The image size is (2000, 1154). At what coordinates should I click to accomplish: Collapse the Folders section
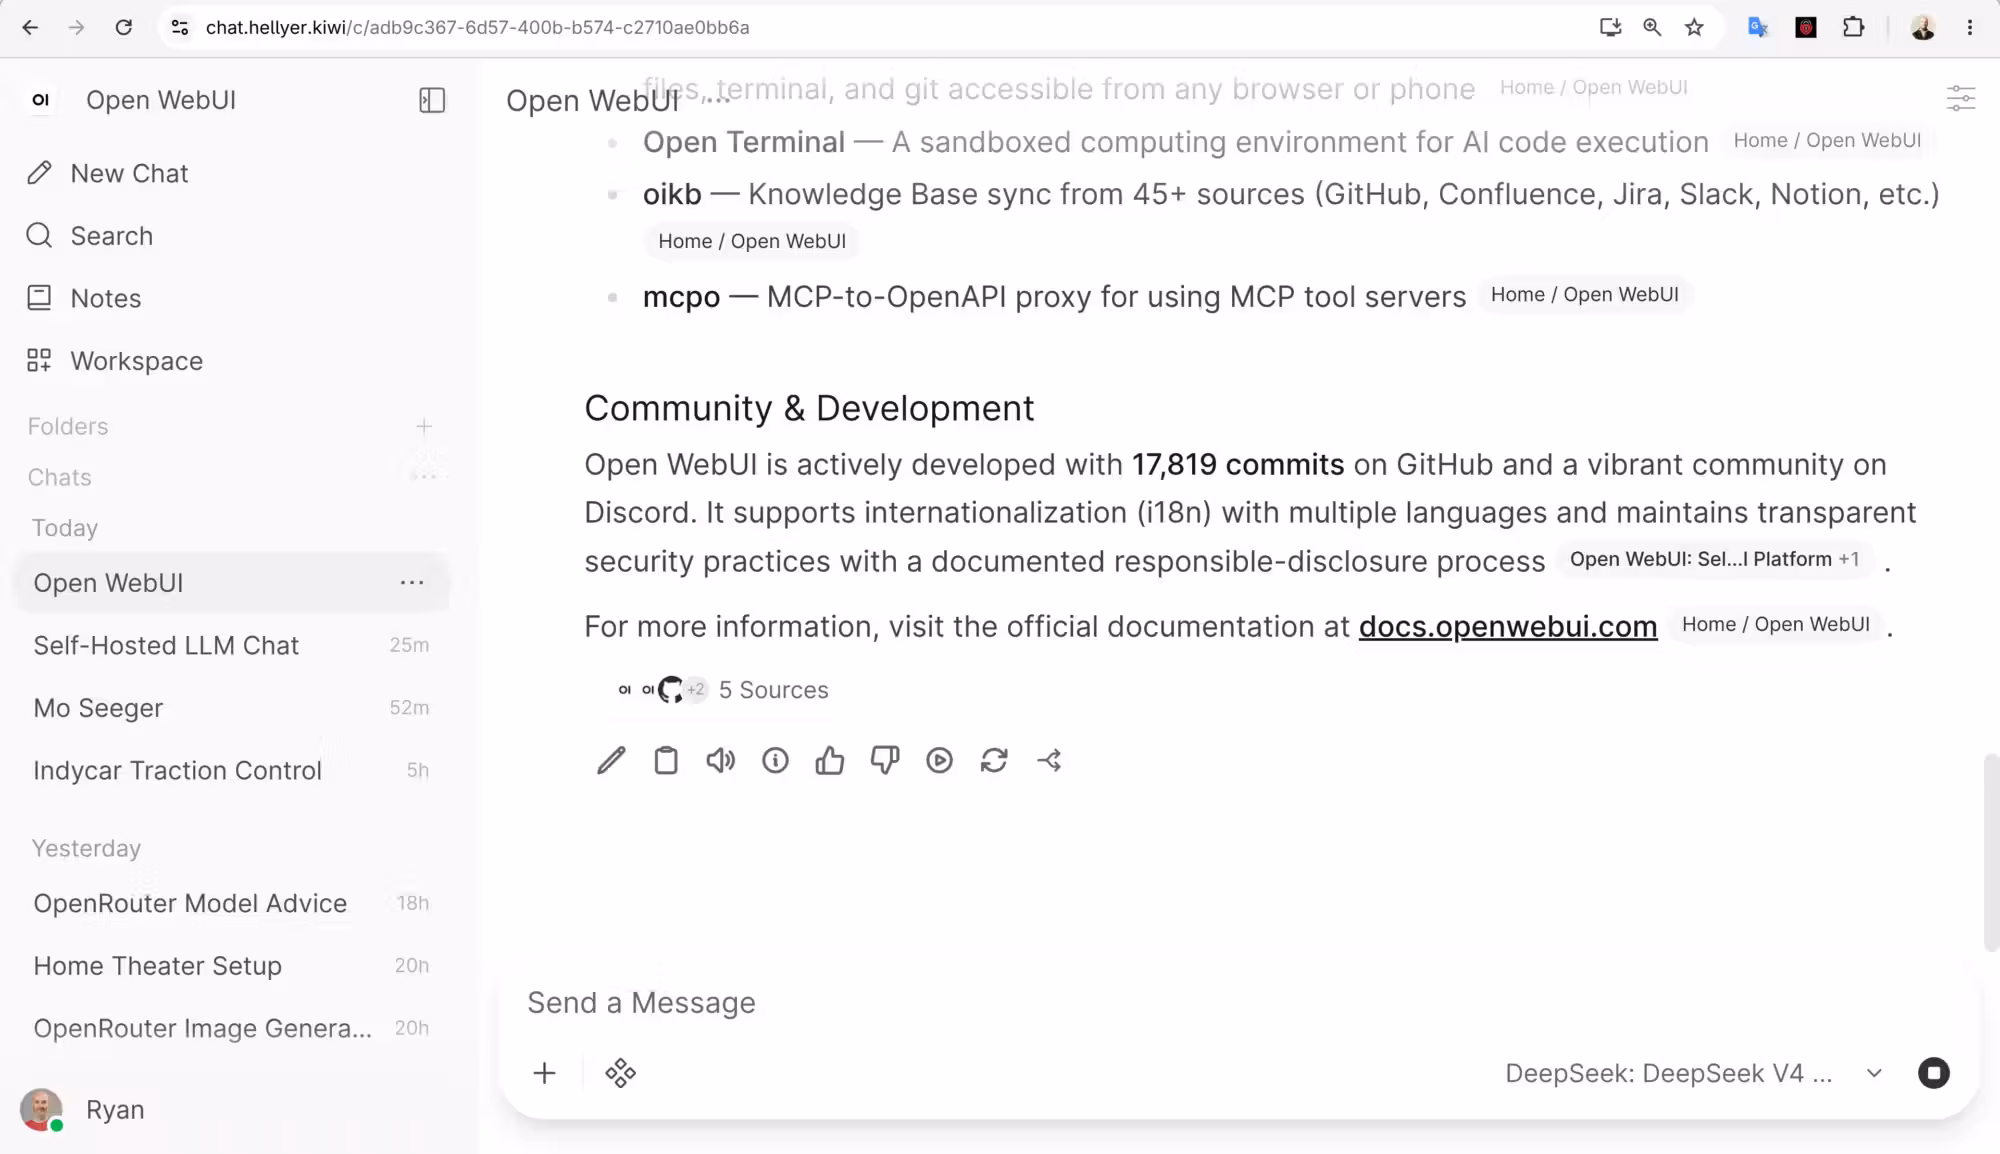[x=68, y=427]
